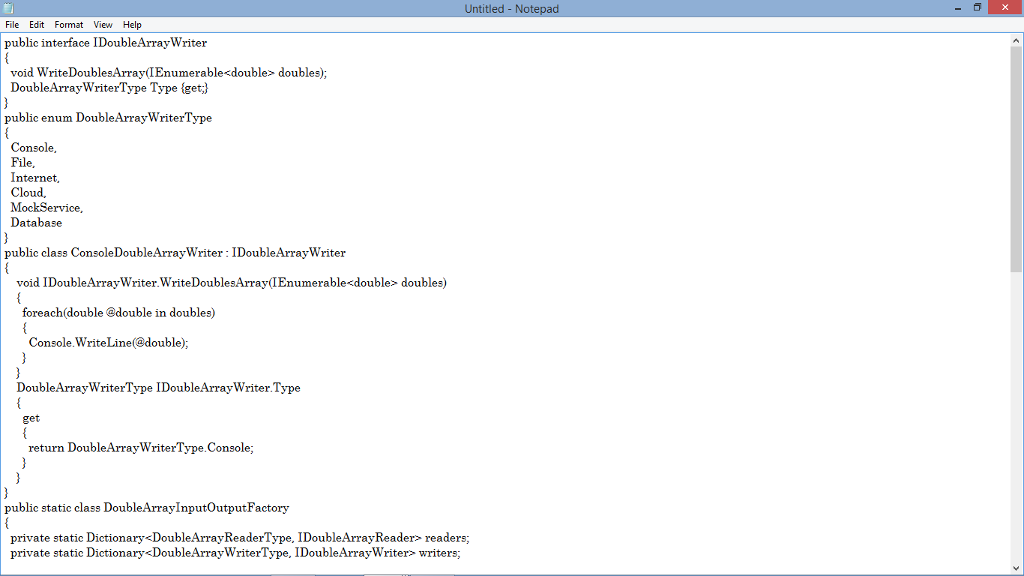Click the 'Untitled - Notepad' window title

click(x=511, y=8)
